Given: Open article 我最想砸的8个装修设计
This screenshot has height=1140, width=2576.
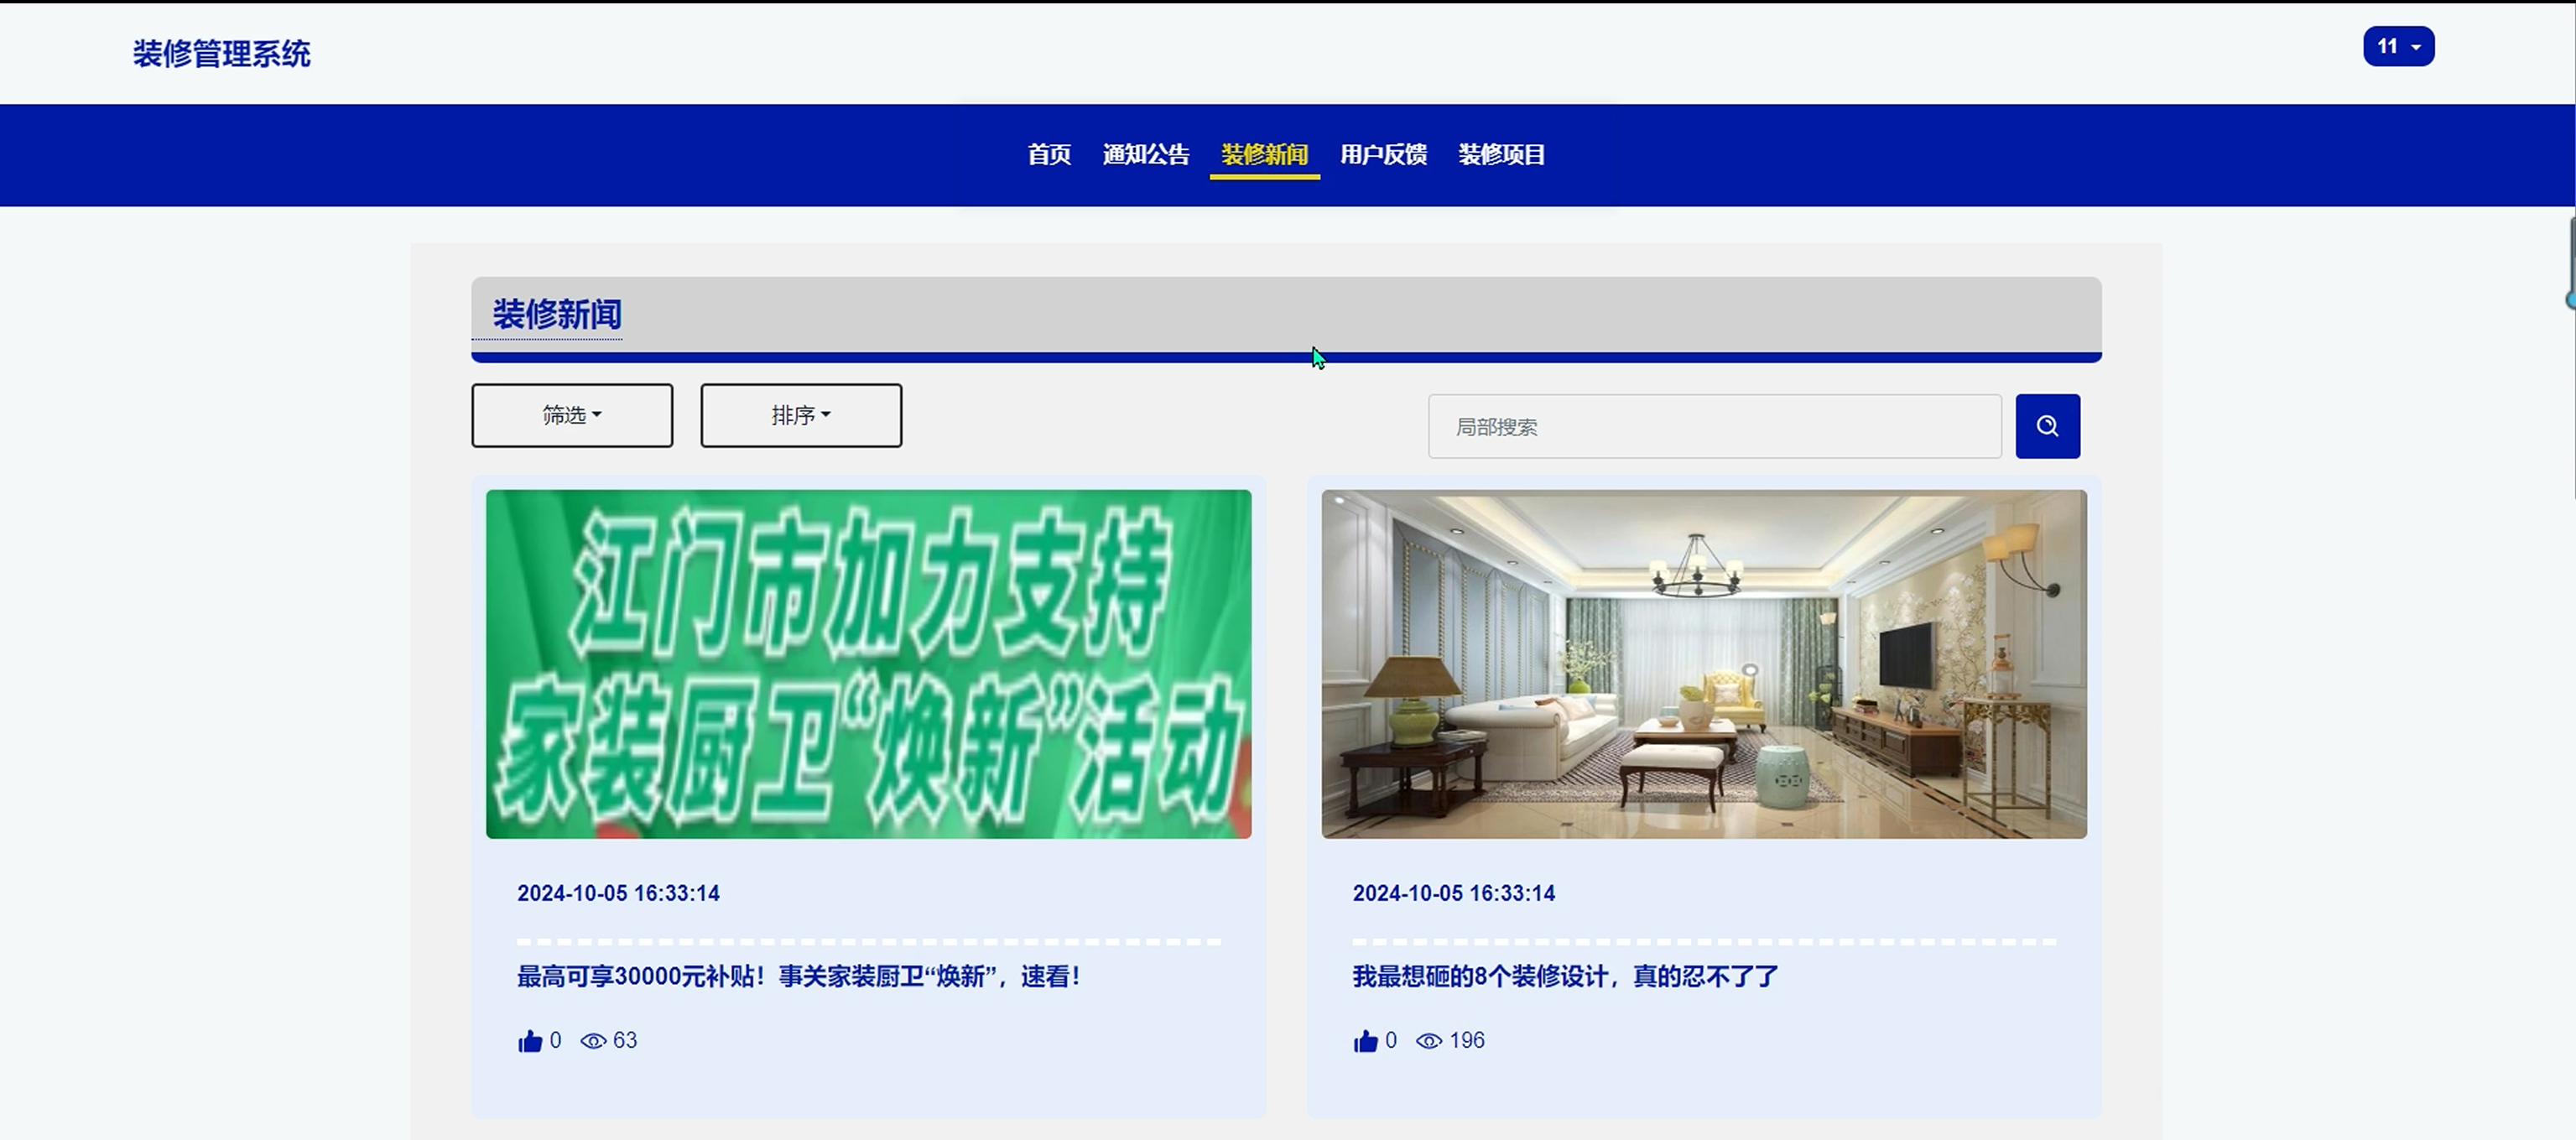Looking at the screenshot, I should click(1565, 976).
